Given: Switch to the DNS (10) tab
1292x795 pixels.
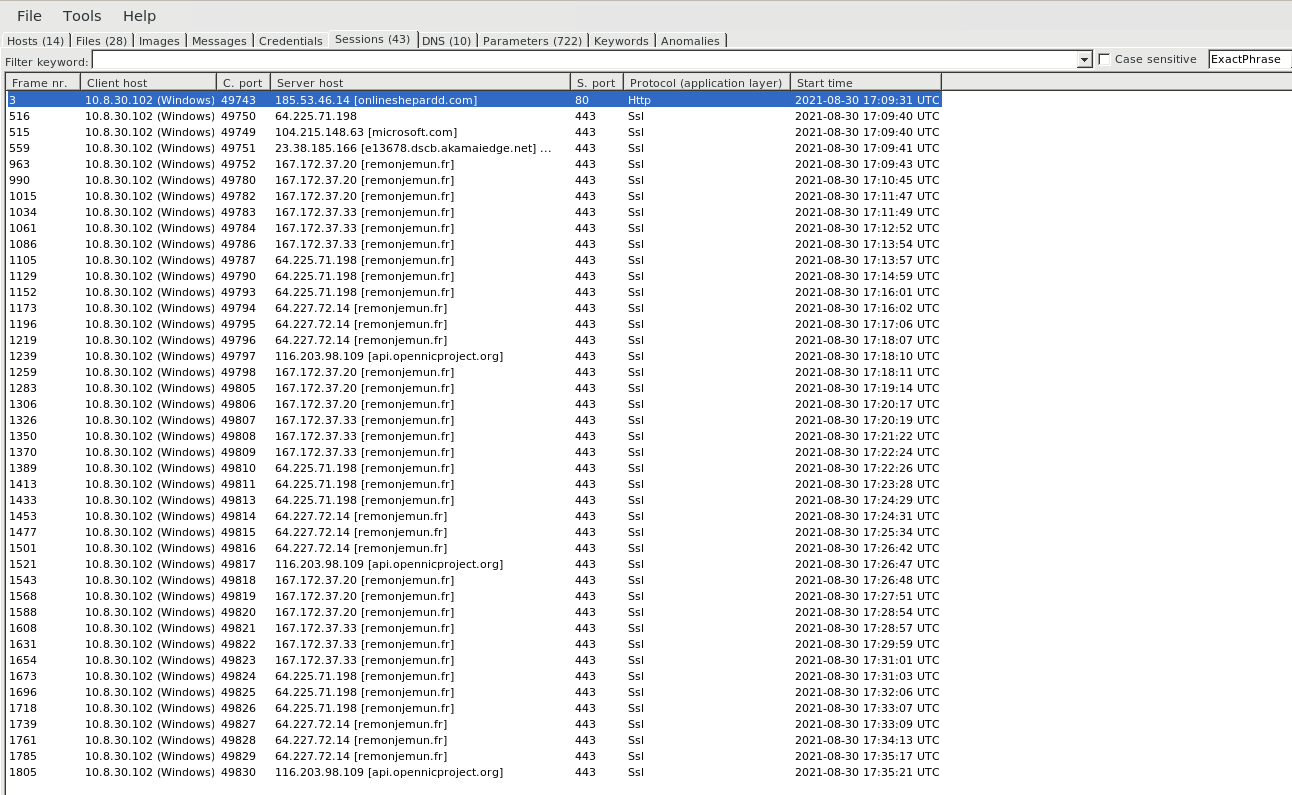Looking at the screenshot, I should tap(446, 41).
